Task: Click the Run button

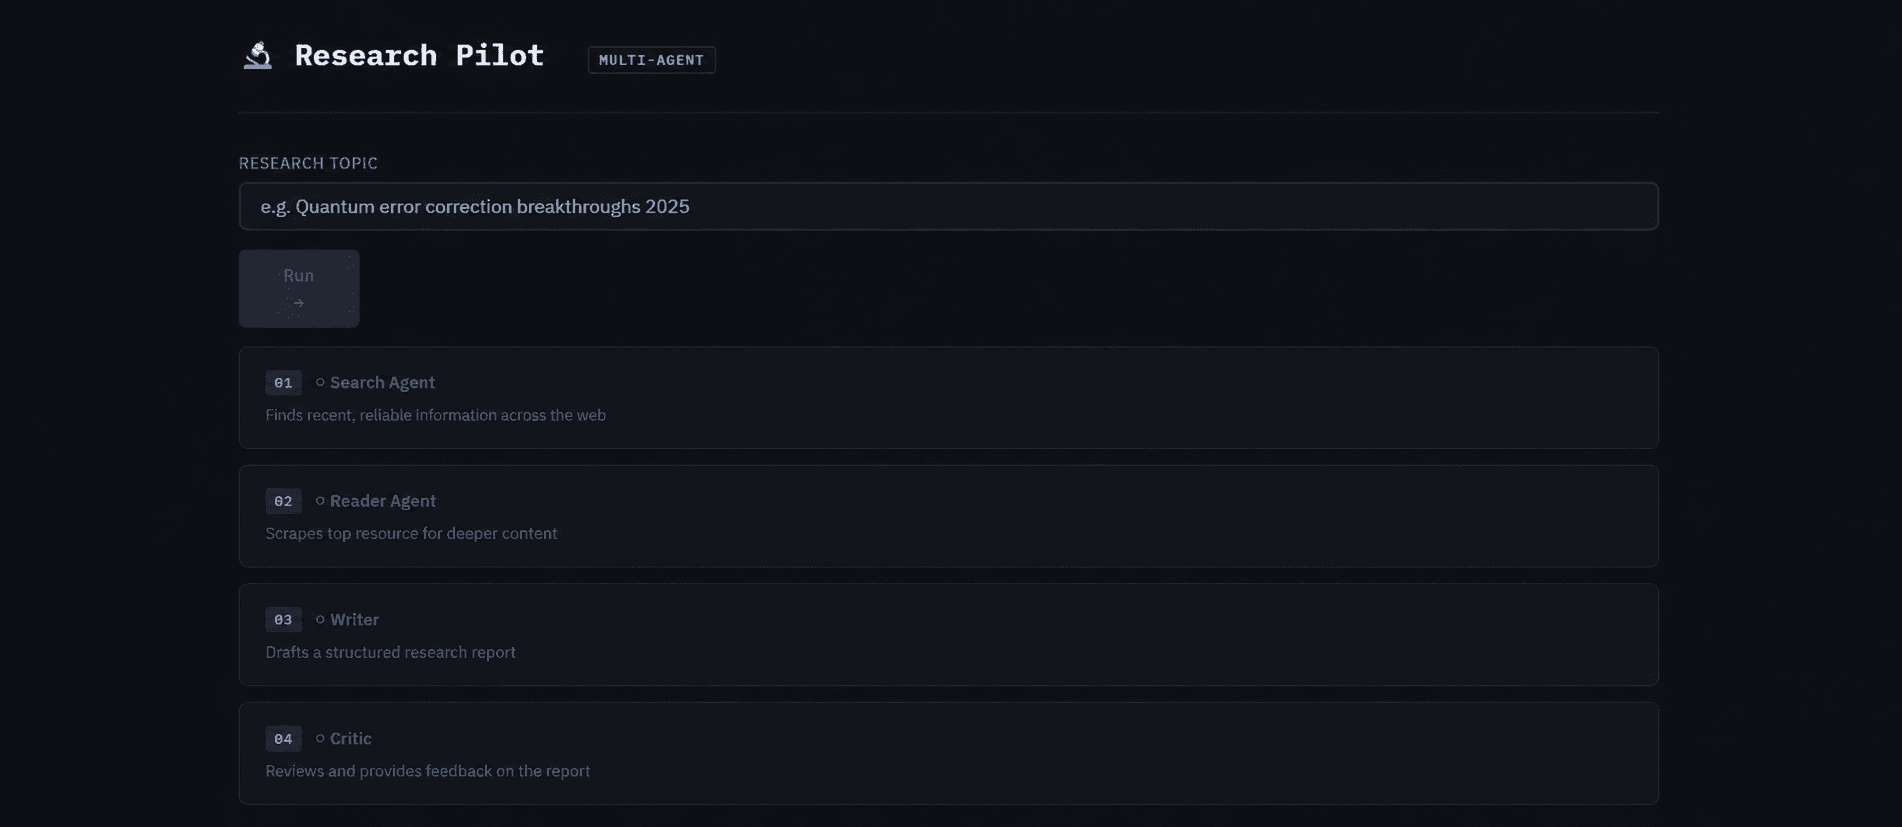Action: [x=299, y=288]
